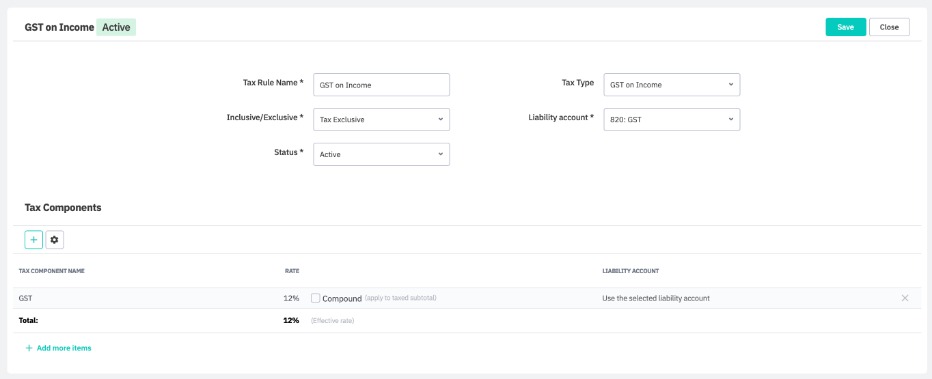Focus the Tax Rule Name input field

[381, 84]
